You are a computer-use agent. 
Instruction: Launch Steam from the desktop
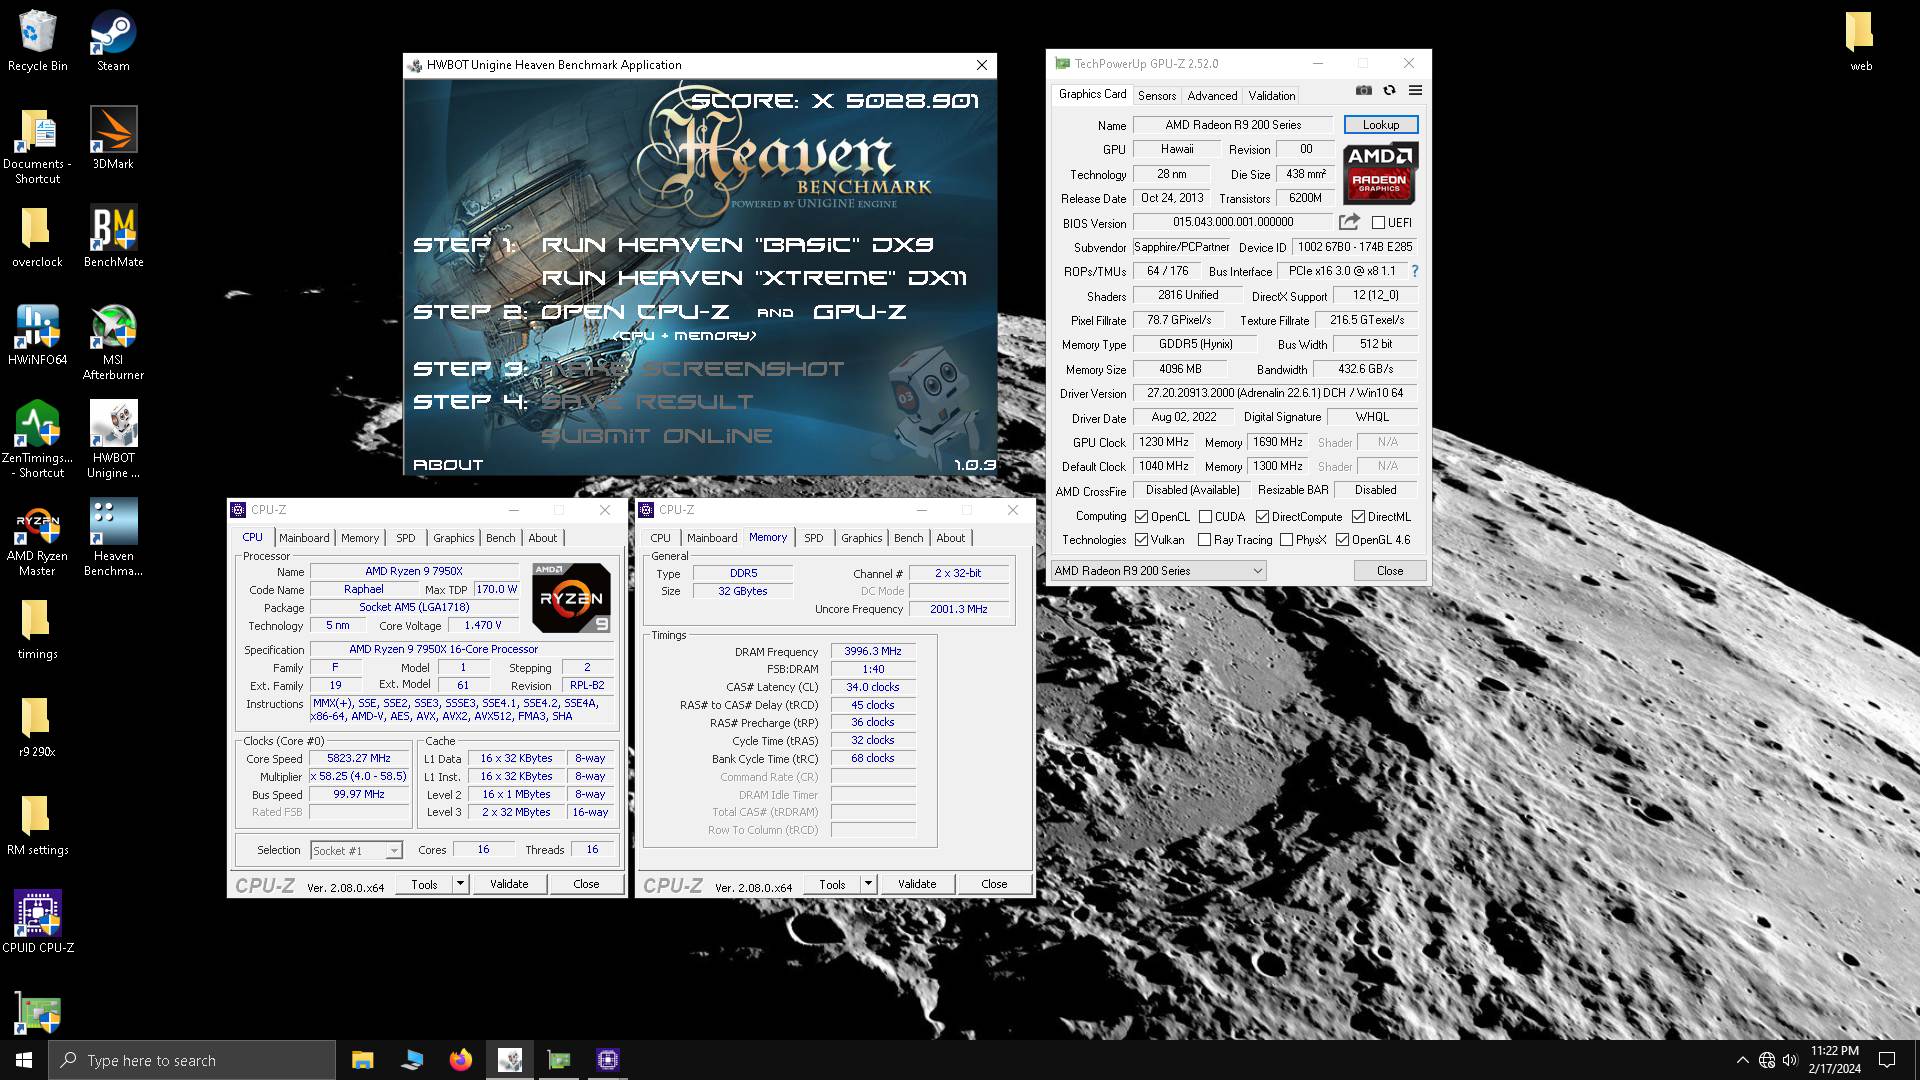113,41
